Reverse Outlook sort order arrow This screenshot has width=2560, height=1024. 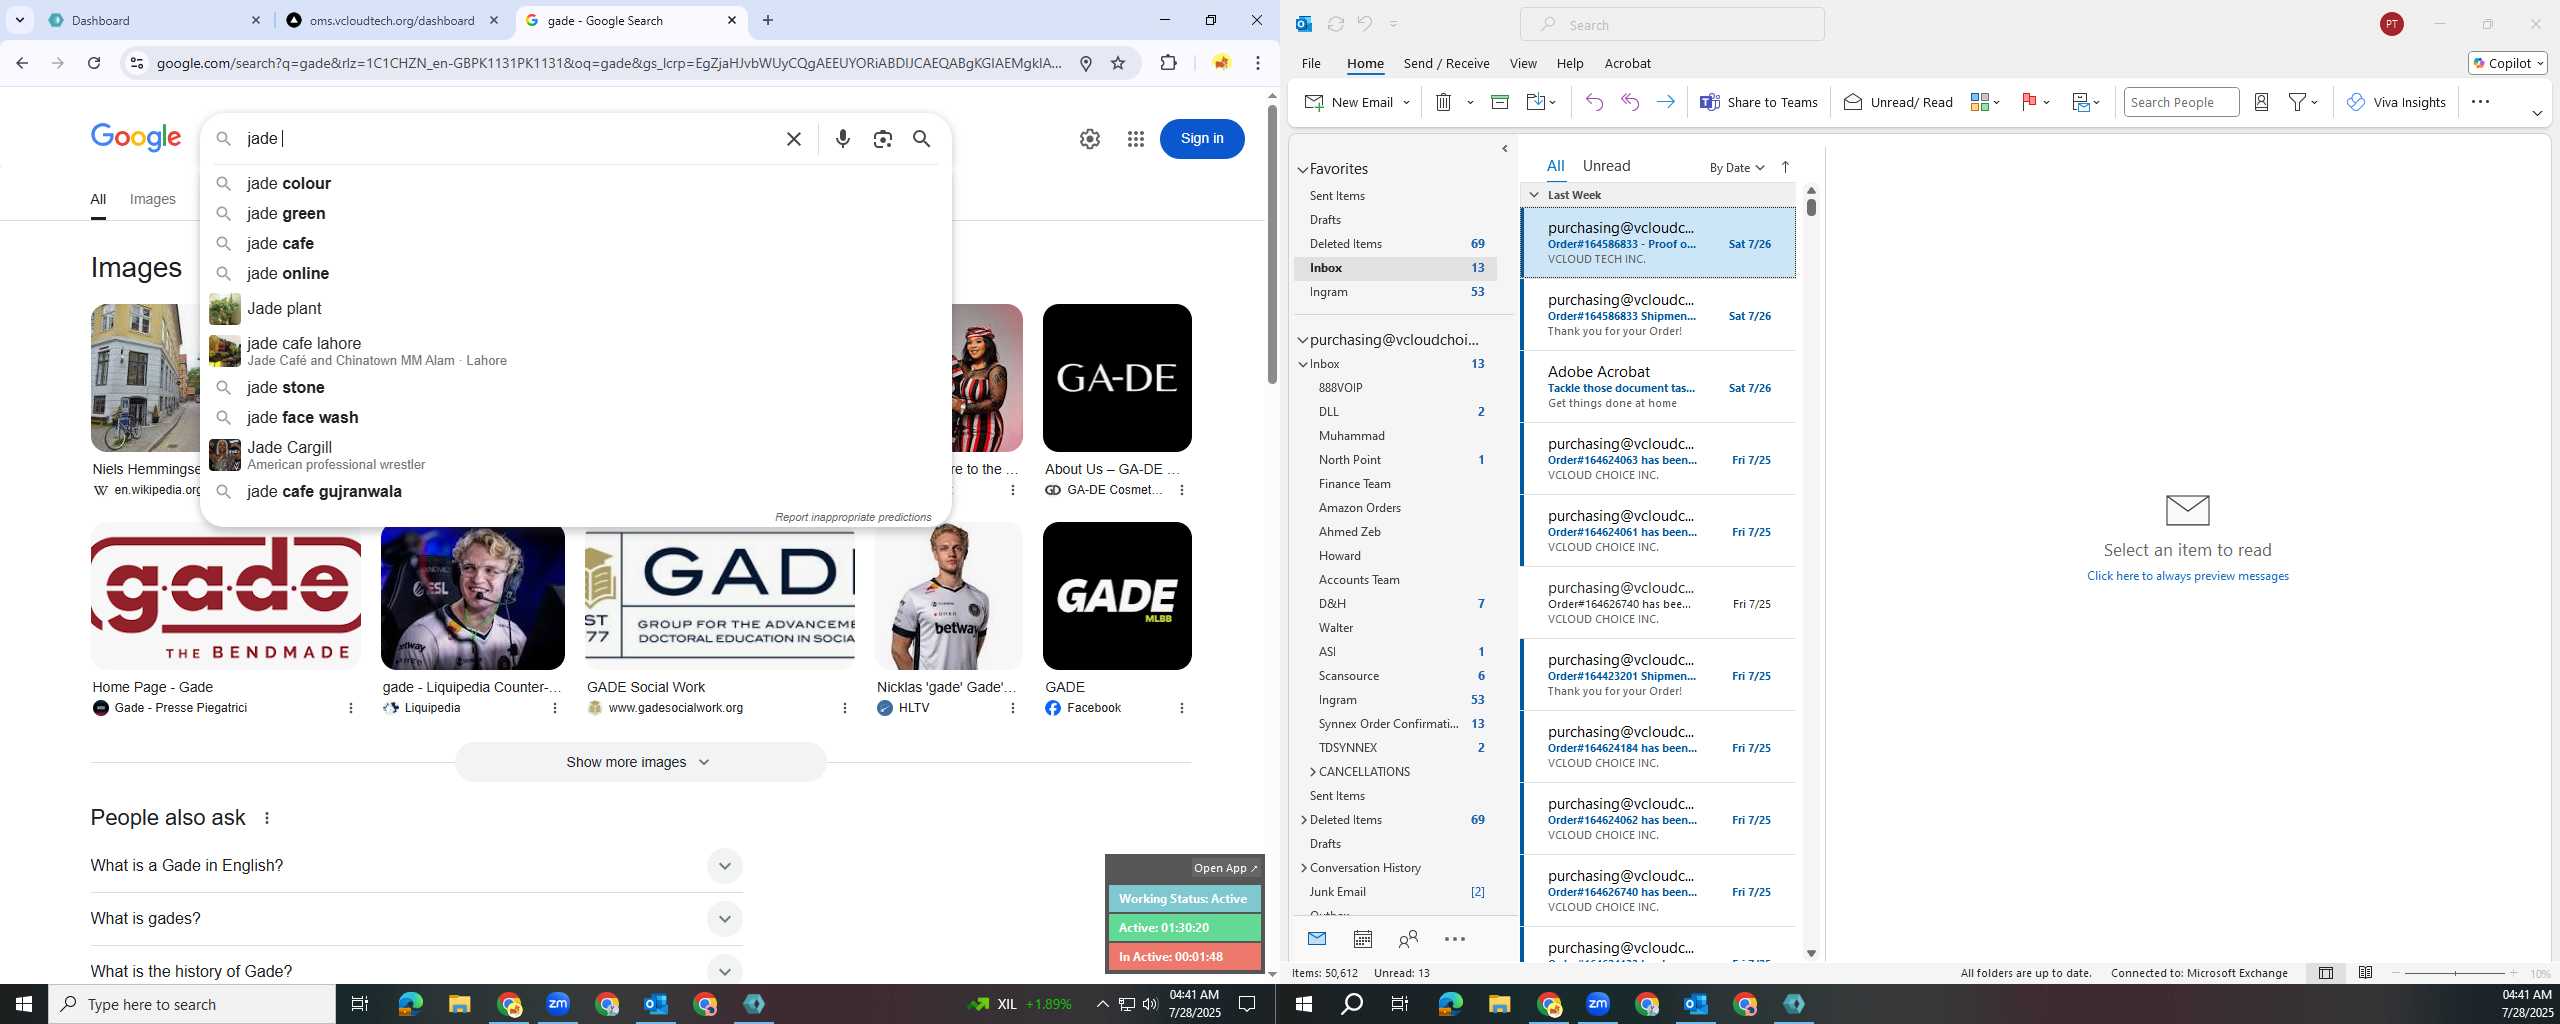pyautogui.click(x=1785, y=167)
